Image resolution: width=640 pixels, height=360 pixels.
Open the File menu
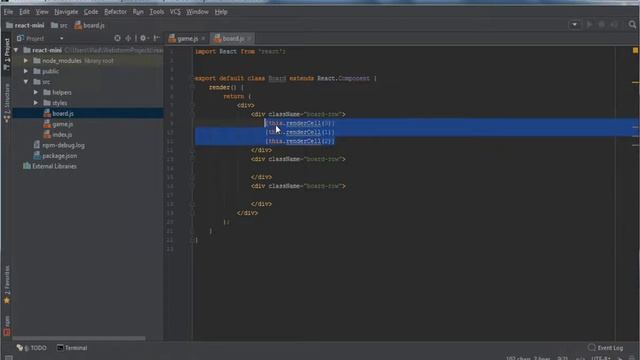8,12
